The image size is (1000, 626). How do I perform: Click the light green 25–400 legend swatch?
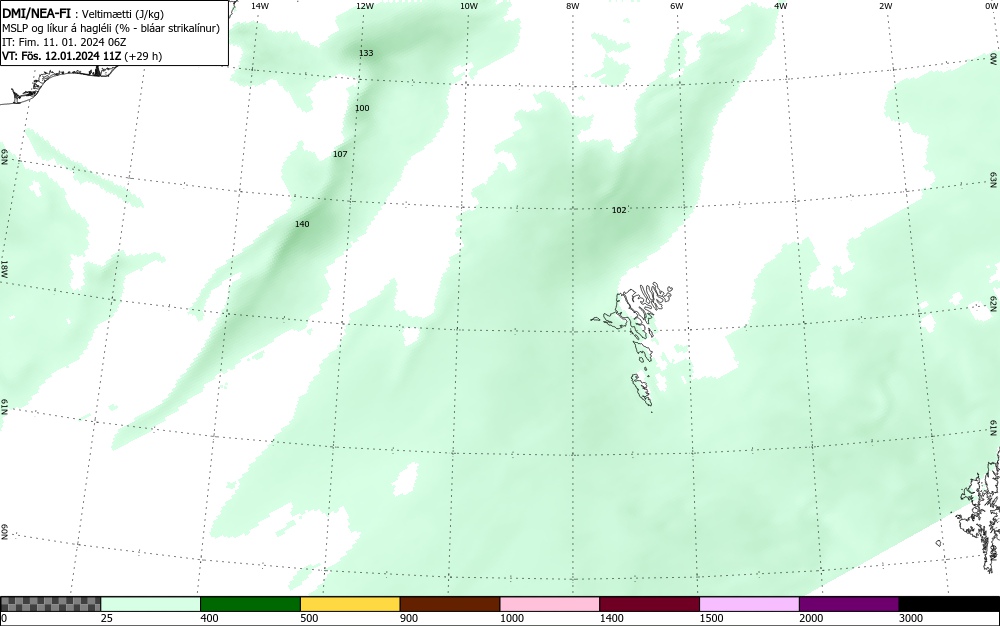click(151, 604)
